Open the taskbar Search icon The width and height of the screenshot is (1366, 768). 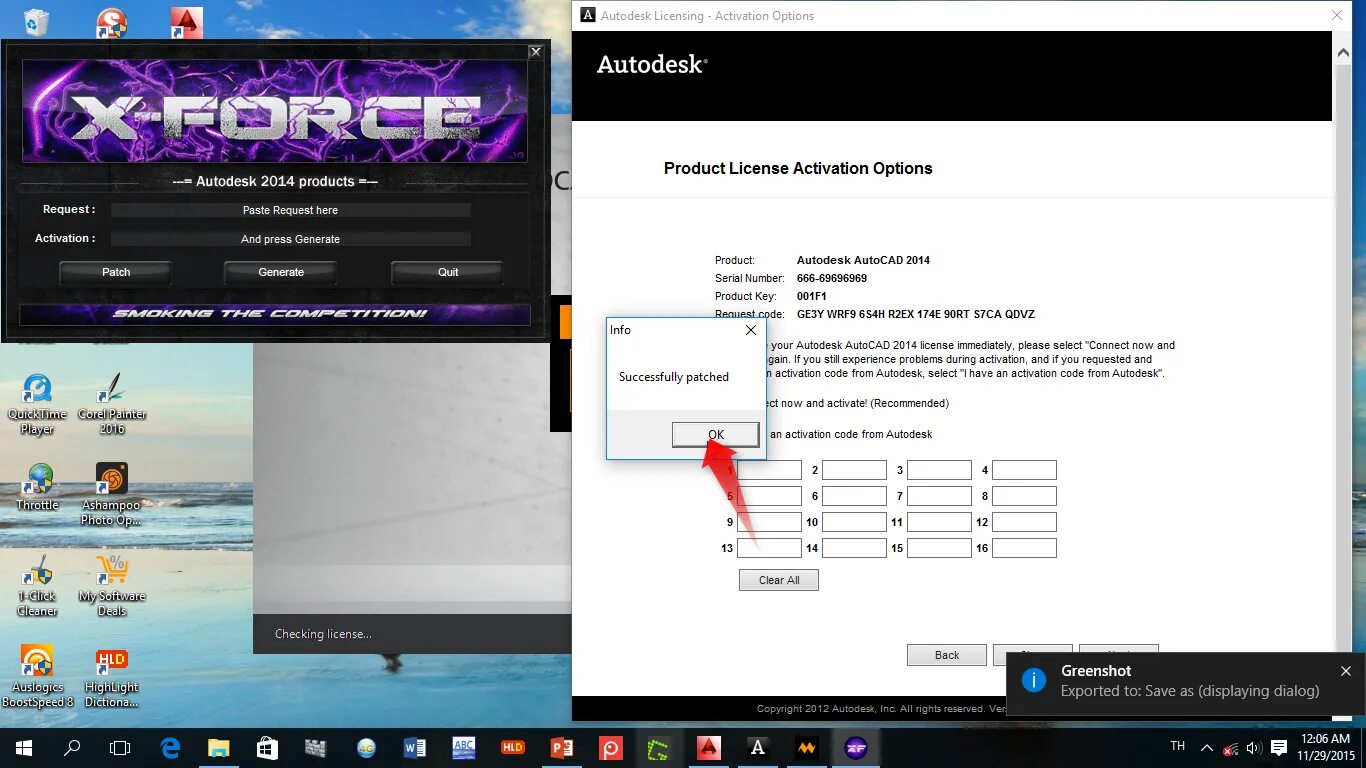72,747
